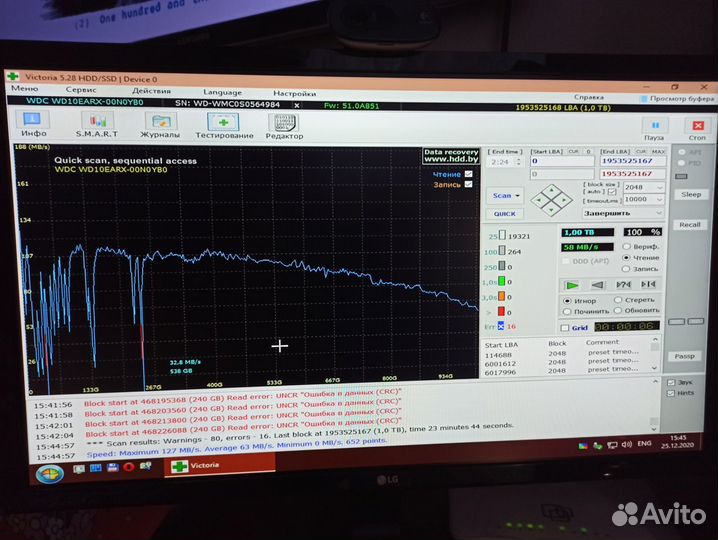This screenshot has height=540, width=718.
Task: Open the Настройки menu
Action: click(x=295, y=93)
